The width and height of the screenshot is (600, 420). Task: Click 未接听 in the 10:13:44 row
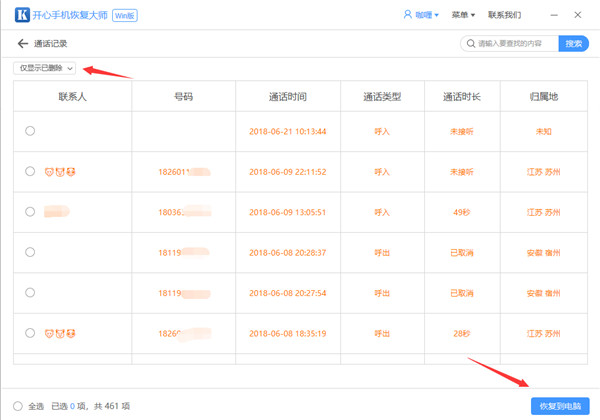[462, 132]
